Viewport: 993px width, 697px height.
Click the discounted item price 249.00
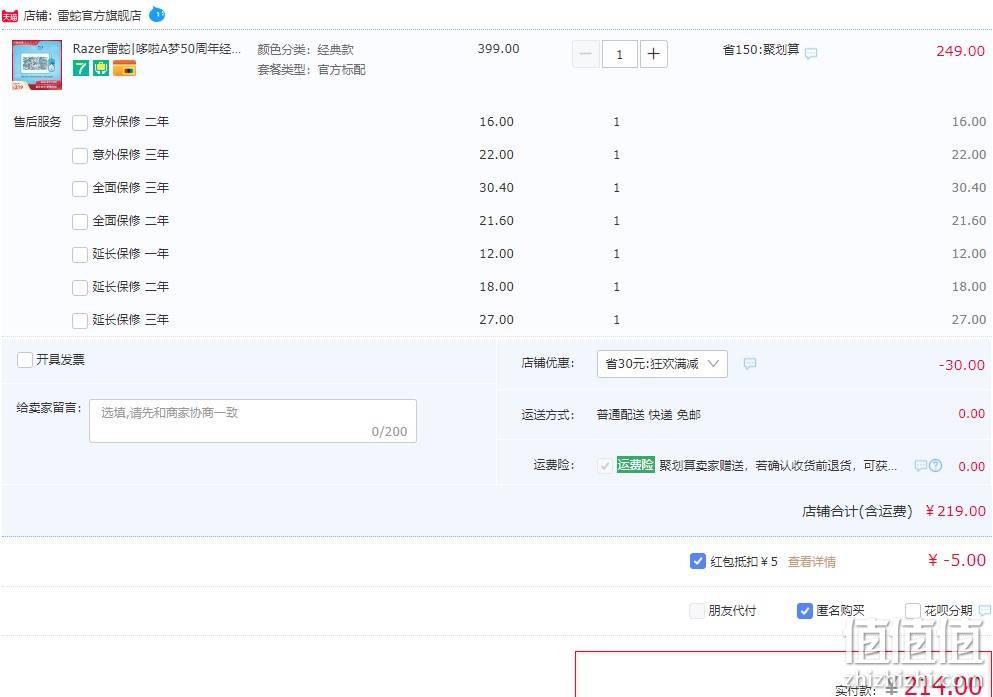click(x=960, y=51)
